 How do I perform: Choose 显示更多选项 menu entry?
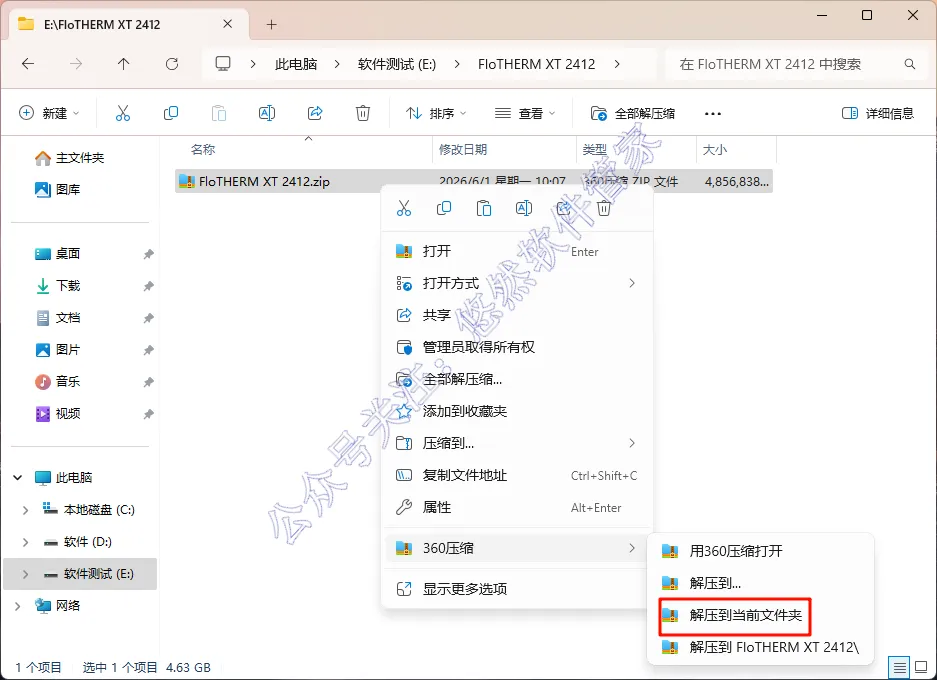tap(517, 589)
